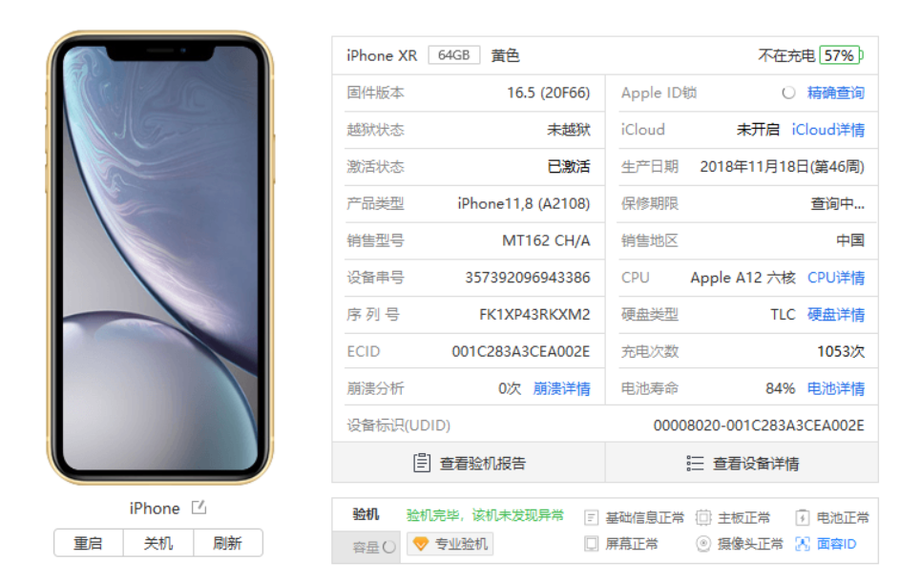Click the 摄像头正常 camera icon

tap(703, 544)
